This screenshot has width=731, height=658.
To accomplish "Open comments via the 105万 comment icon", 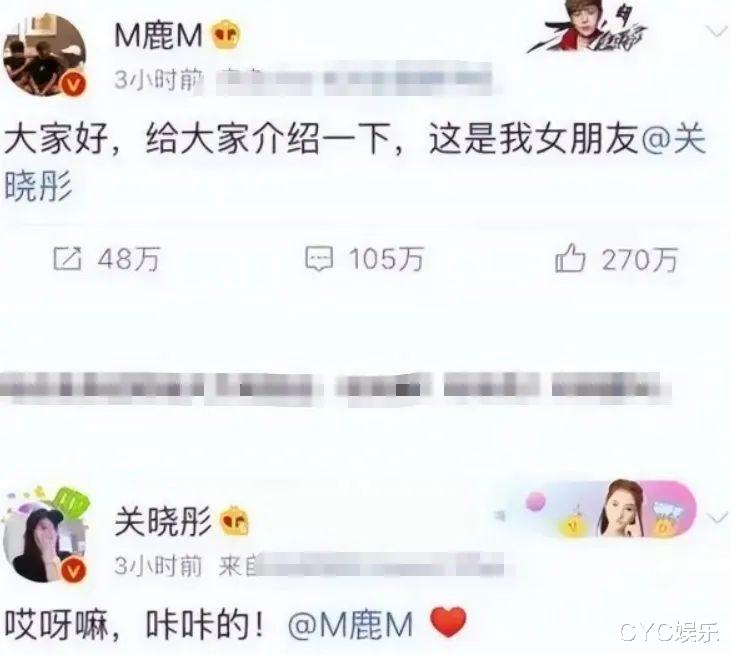I will click(319, 259).
